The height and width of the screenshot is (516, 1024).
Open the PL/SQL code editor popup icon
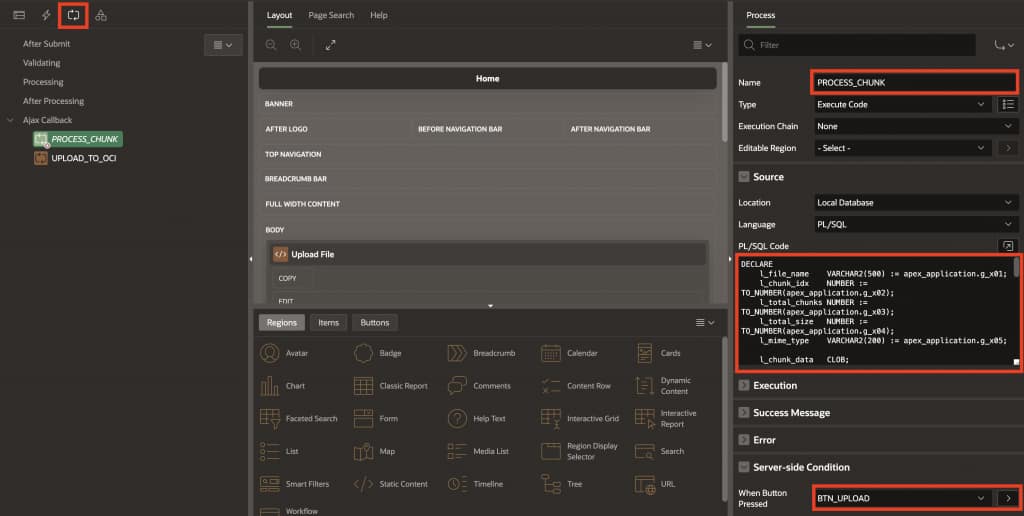pyautogui.click(x=1008, y=246)
